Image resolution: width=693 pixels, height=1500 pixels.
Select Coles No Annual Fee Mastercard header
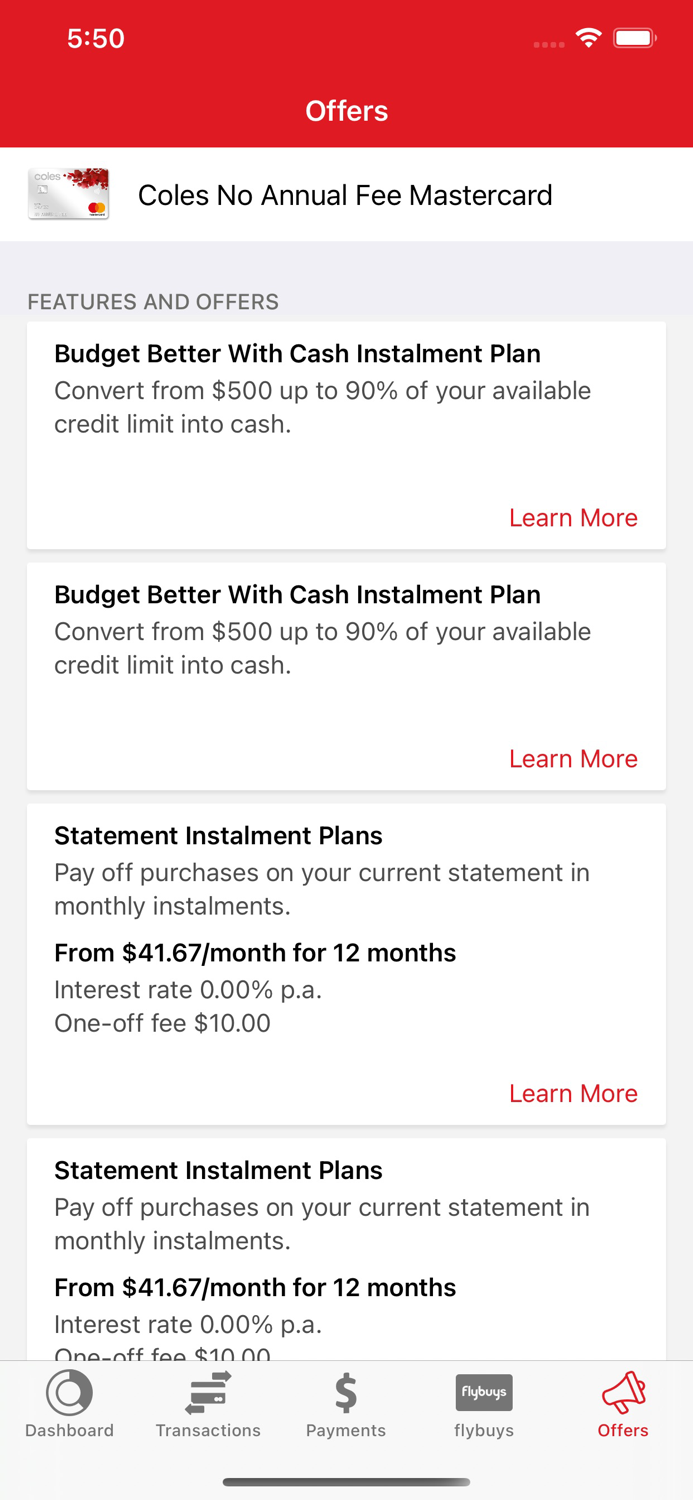click(x=346, y=195)
